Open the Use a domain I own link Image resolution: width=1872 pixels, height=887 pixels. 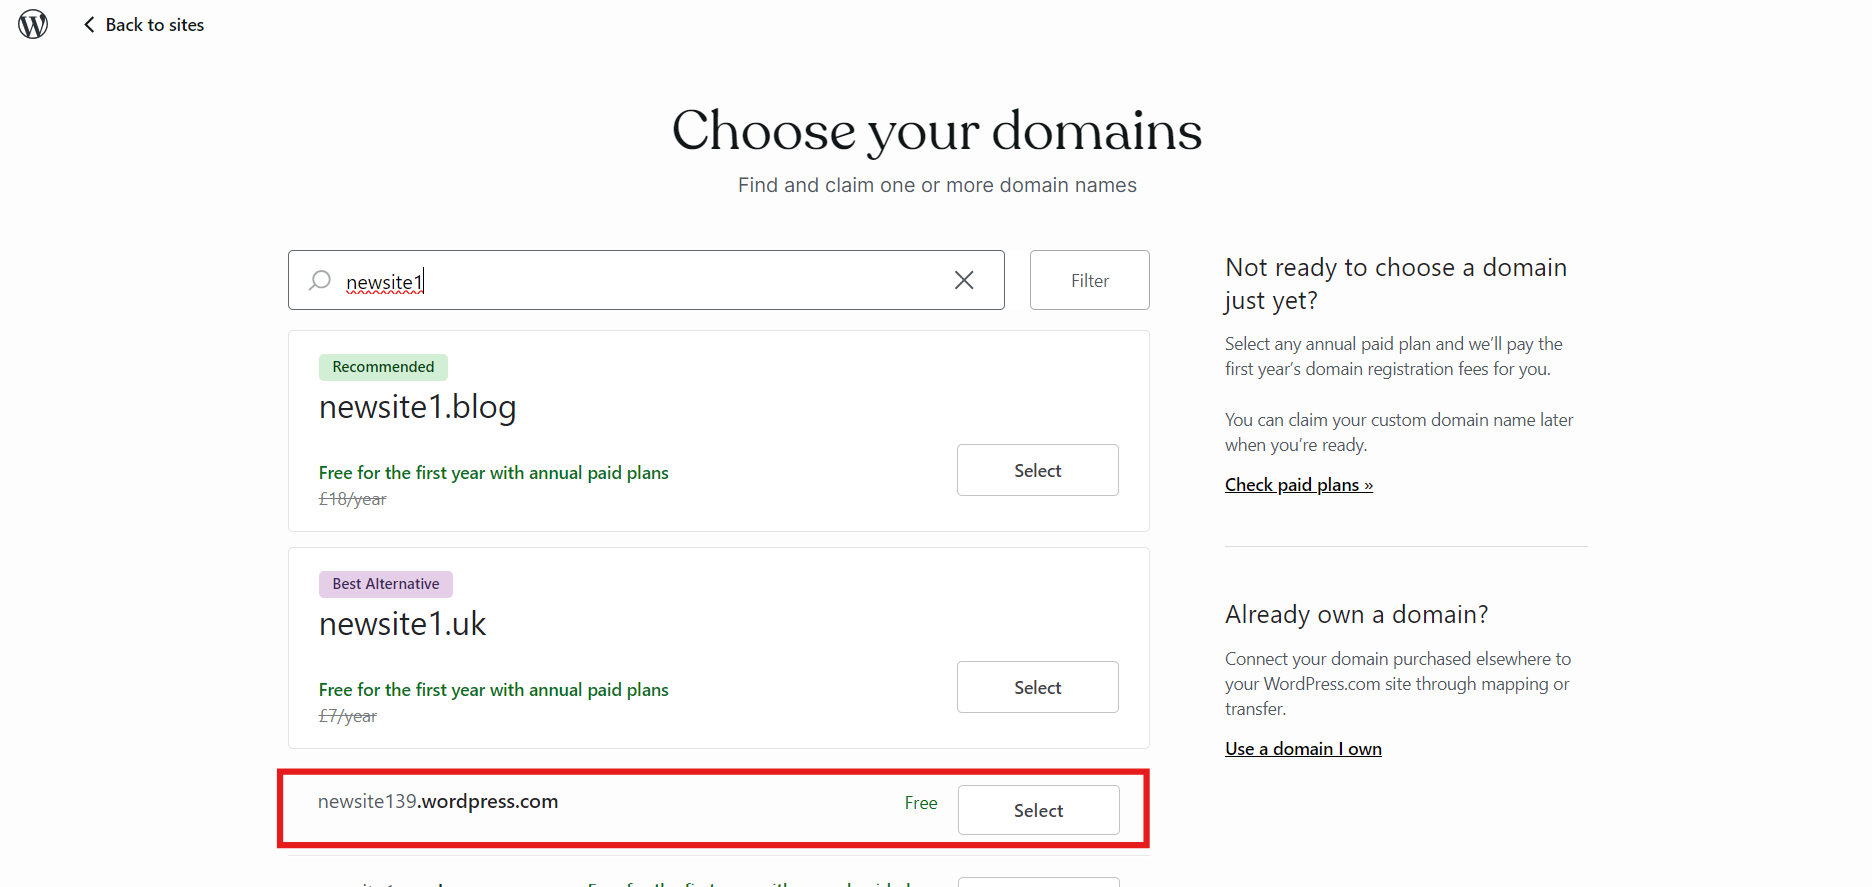1303,749
